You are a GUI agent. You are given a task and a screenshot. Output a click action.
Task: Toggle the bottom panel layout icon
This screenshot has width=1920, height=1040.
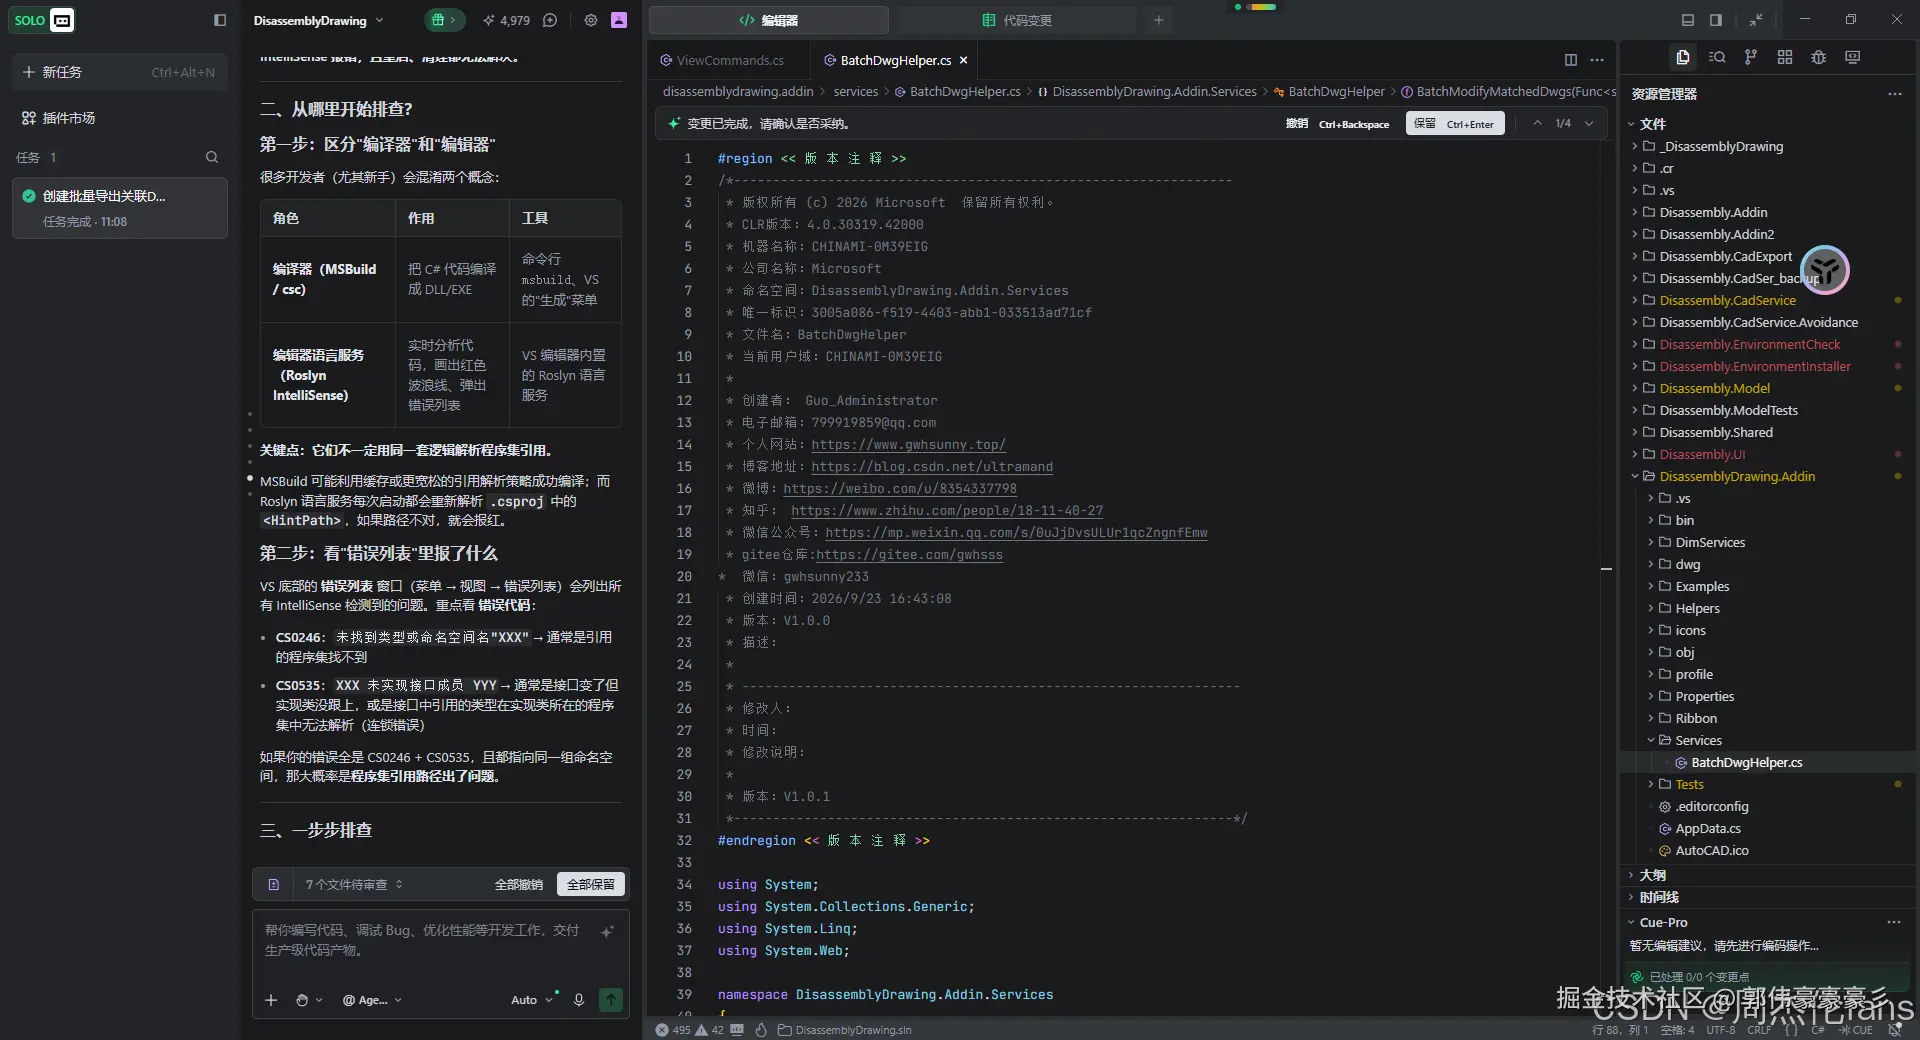click(x=1688, y=20)
